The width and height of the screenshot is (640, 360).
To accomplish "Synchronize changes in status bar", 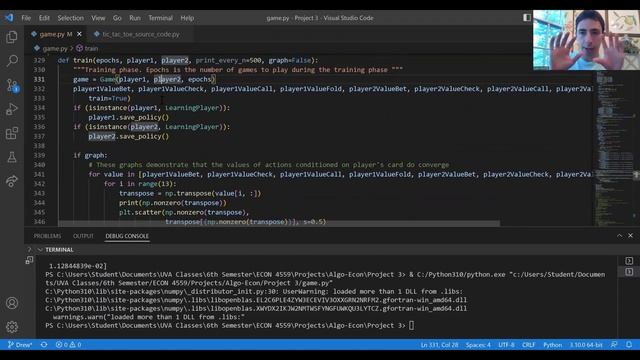I will [44, 345].
